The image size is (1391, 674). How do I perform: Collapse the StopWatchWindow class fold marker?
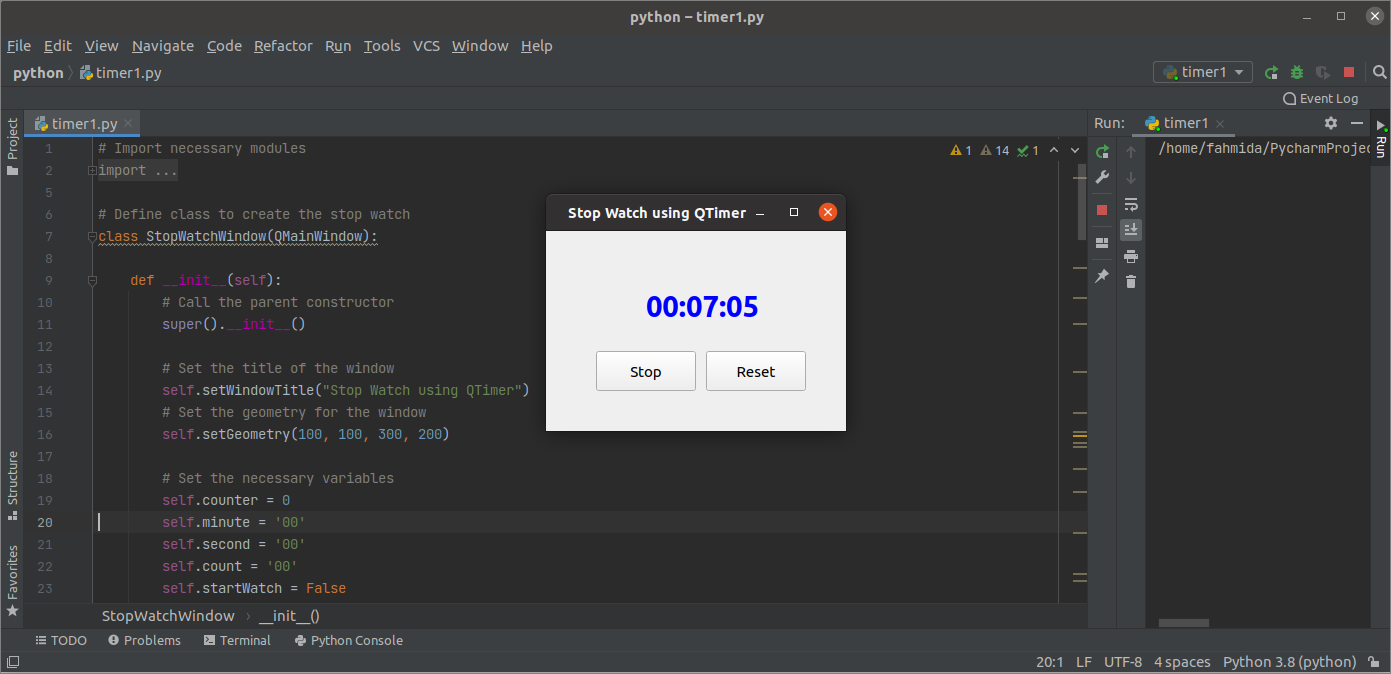coord(92,237)
